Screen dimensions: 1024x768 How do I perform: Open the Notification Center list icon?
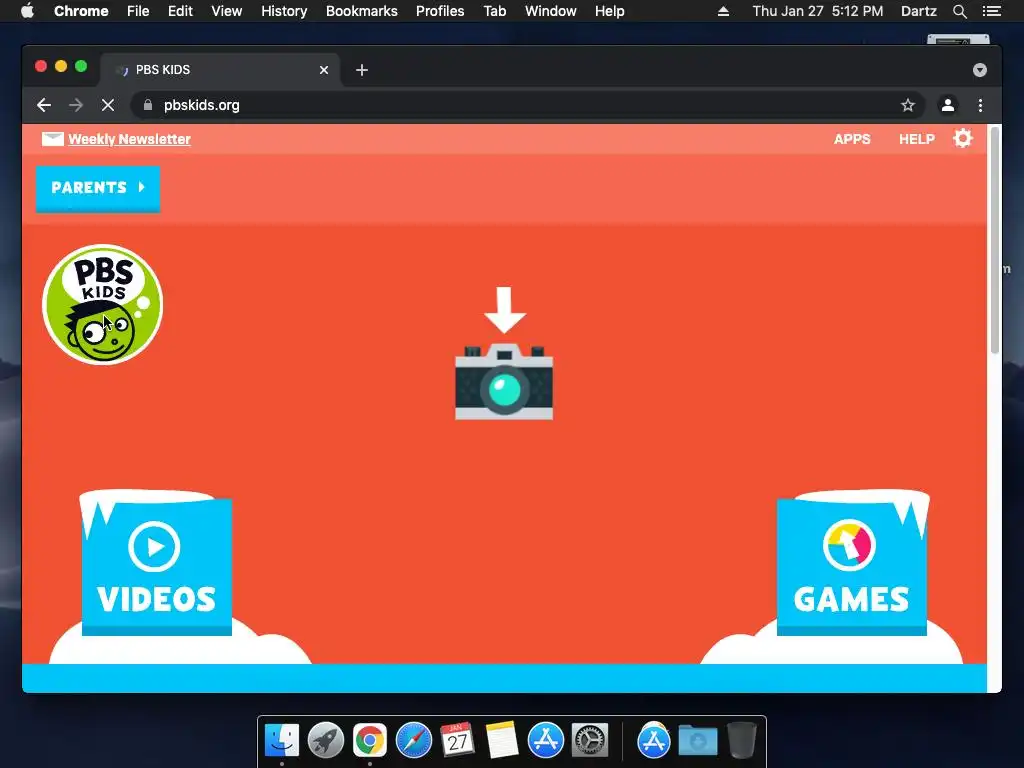[x=991, y=11]
